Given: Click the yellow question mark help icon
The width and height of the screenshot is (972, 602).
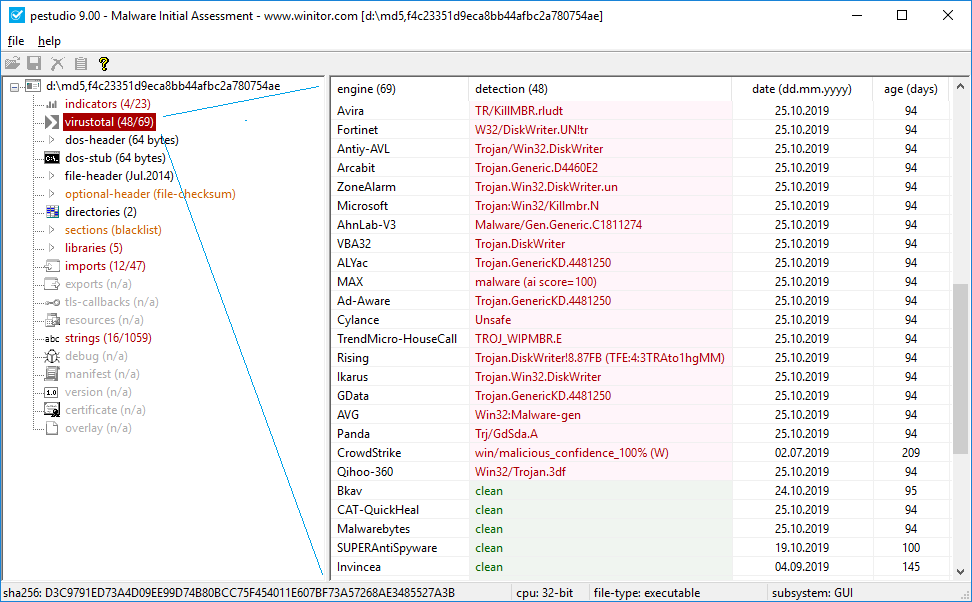Looking at the screenshot, I should [x=104, y=63].
